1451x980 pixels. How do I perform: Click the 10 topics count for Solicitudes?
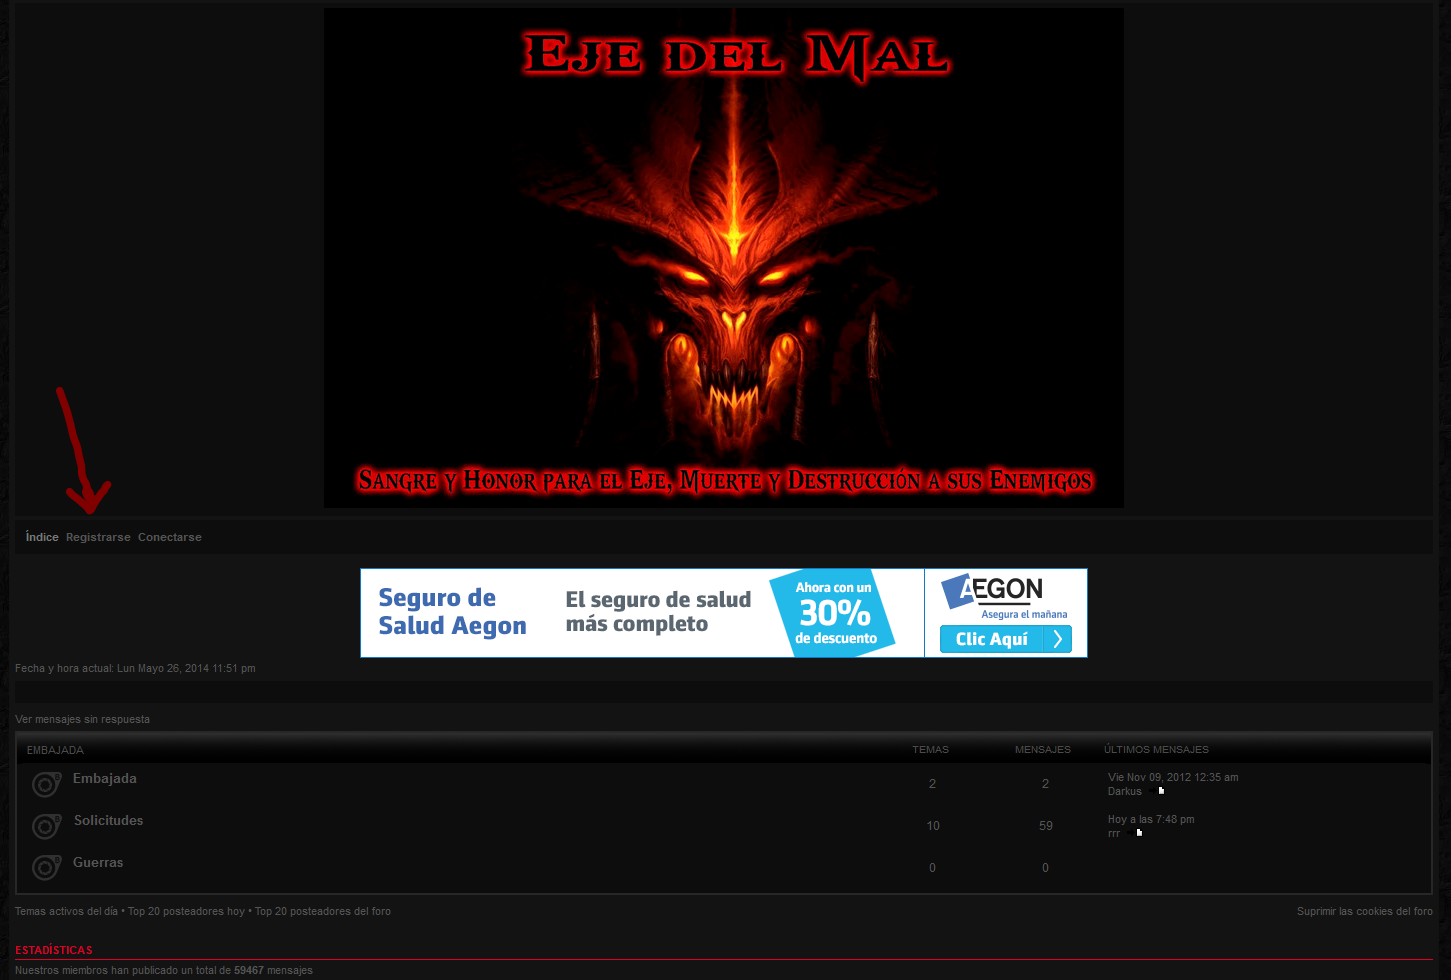[933, 826]
